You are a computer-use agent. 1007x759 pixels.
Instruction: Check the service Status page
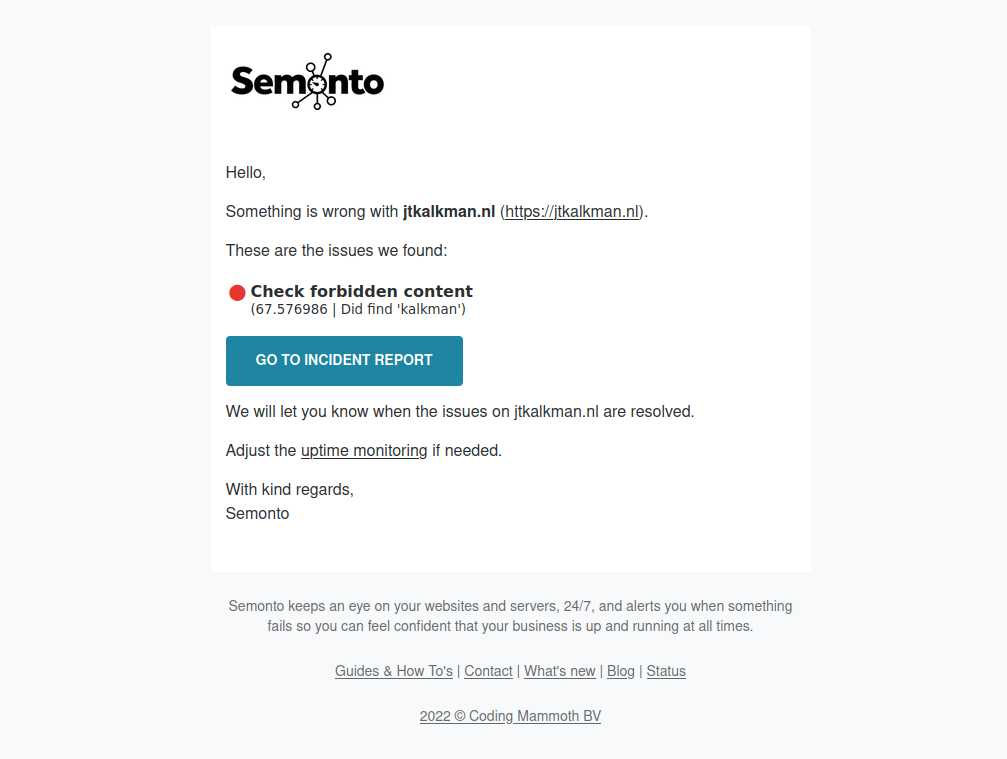point(666,671)
